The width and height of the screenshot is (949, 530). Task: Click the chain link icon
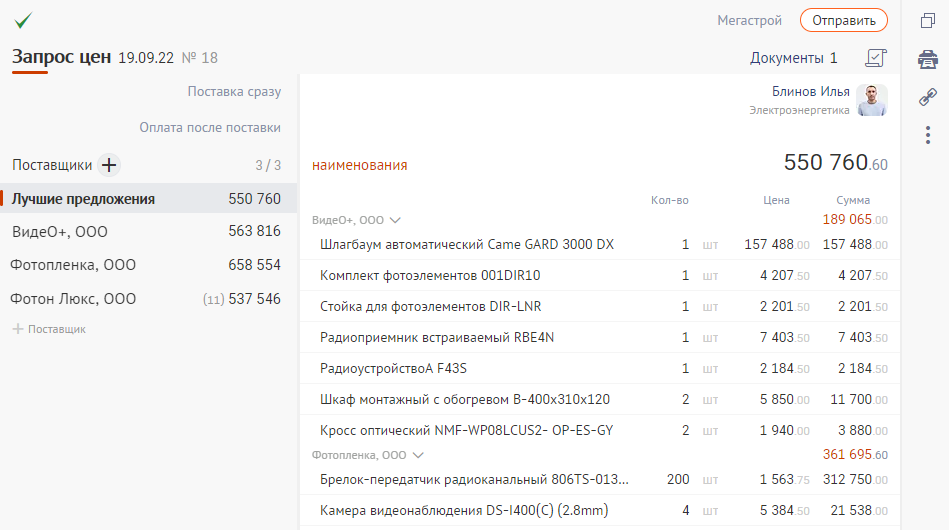[927, 97]
